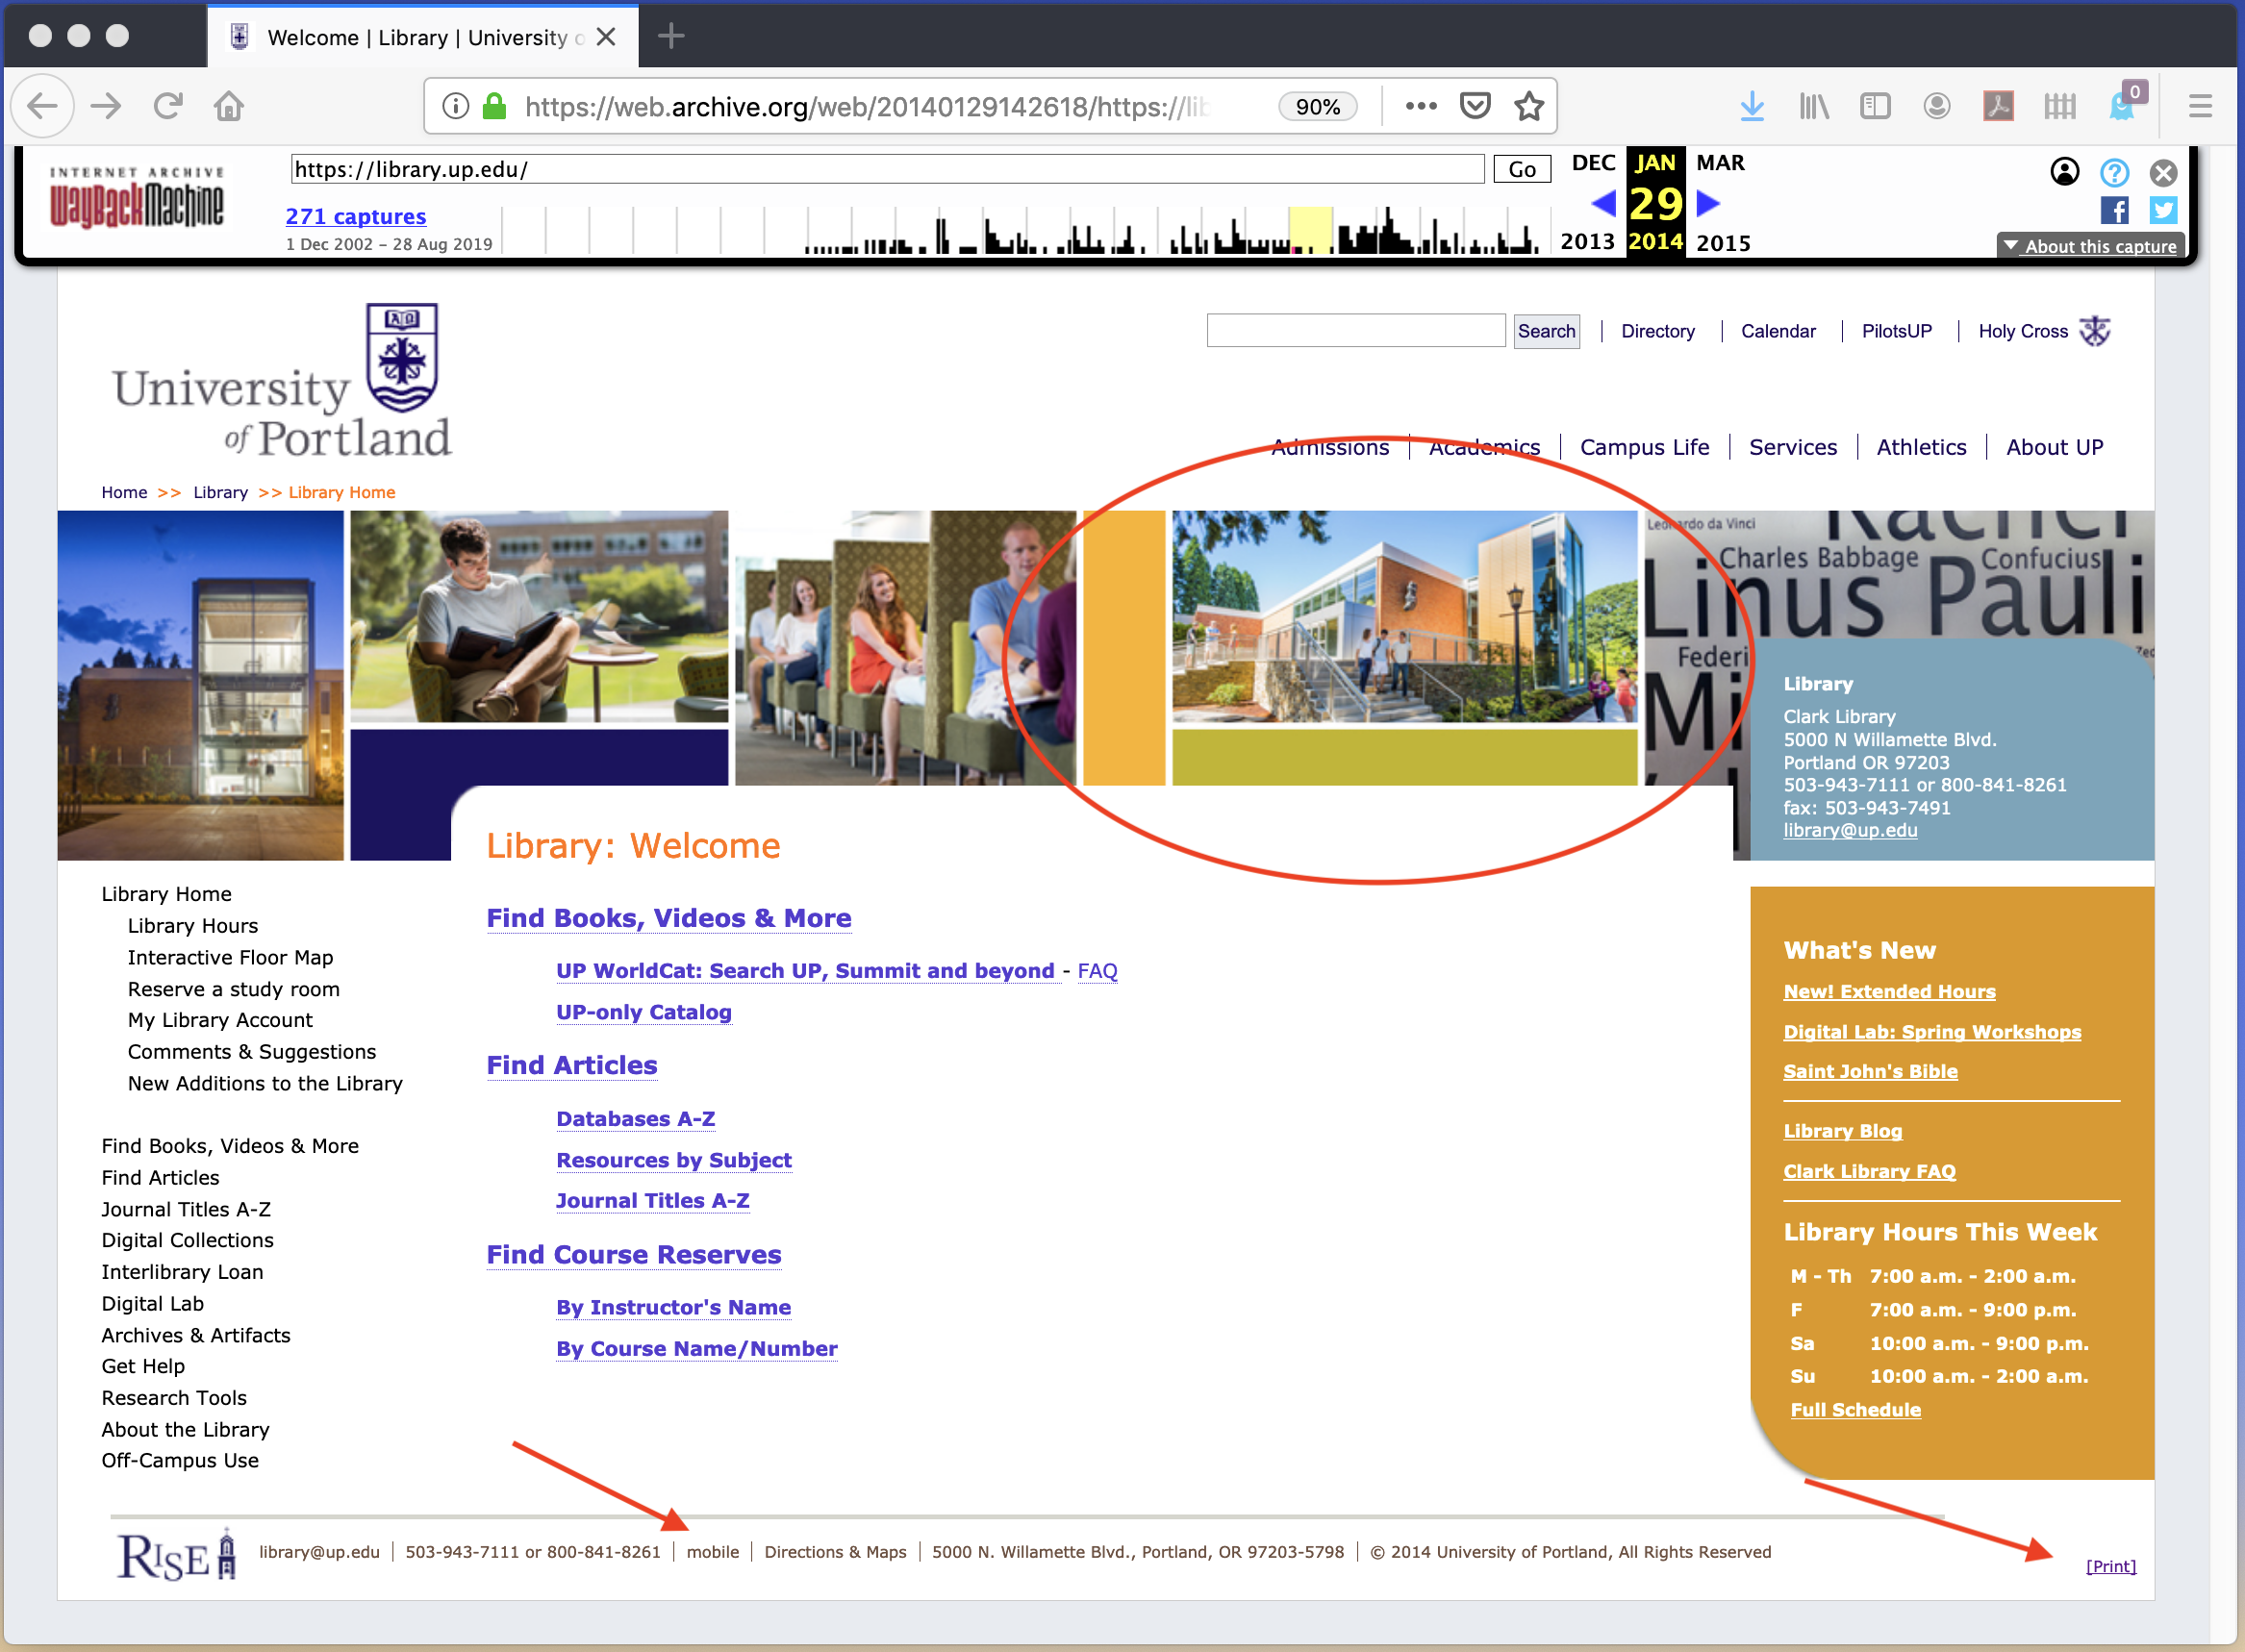Open Library Hours in sidebar

(x=193, y=926)
